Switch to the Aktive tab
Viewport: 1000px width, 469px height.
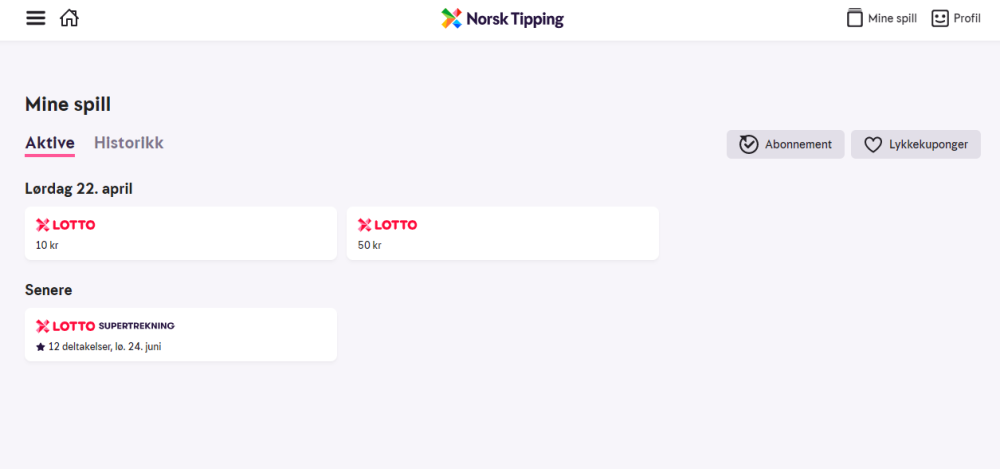pos(50,143)
